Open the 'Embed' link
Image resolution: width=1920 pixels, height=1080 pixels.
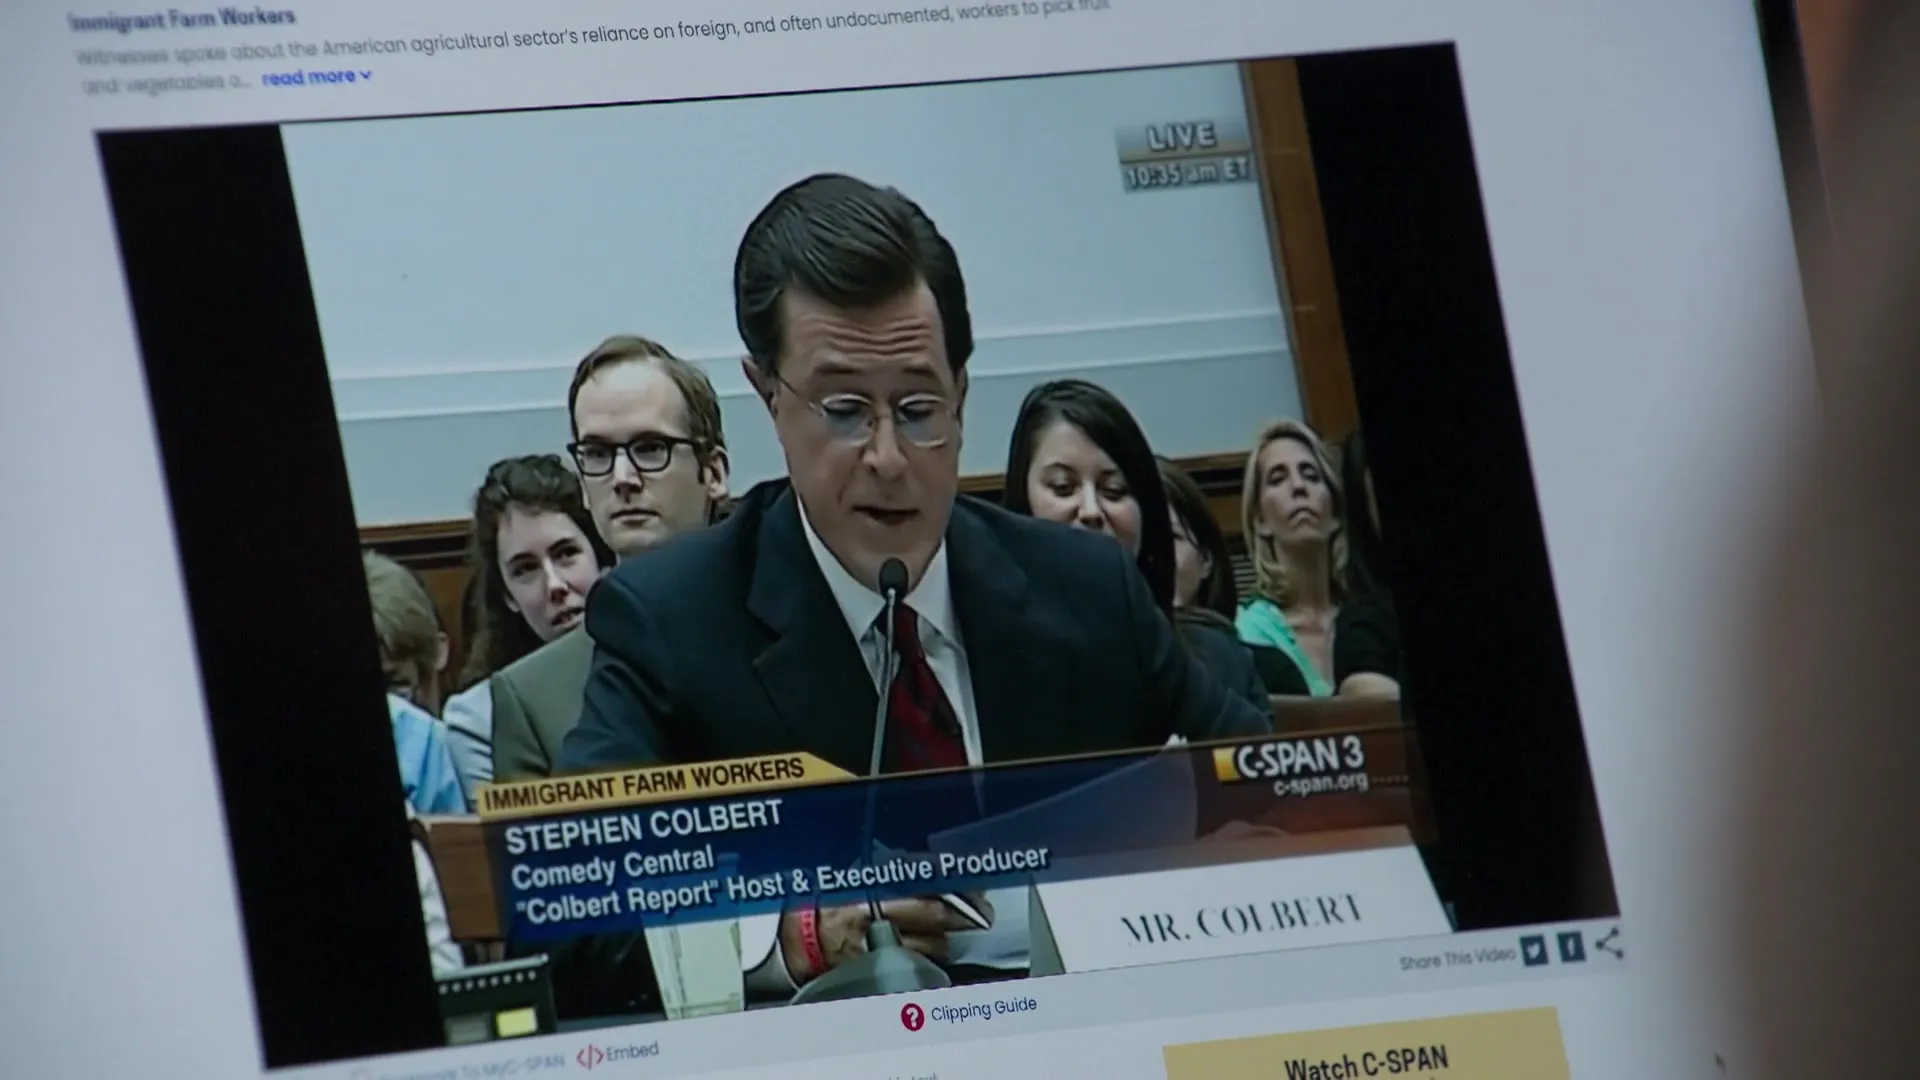[x=632, y=1051]
